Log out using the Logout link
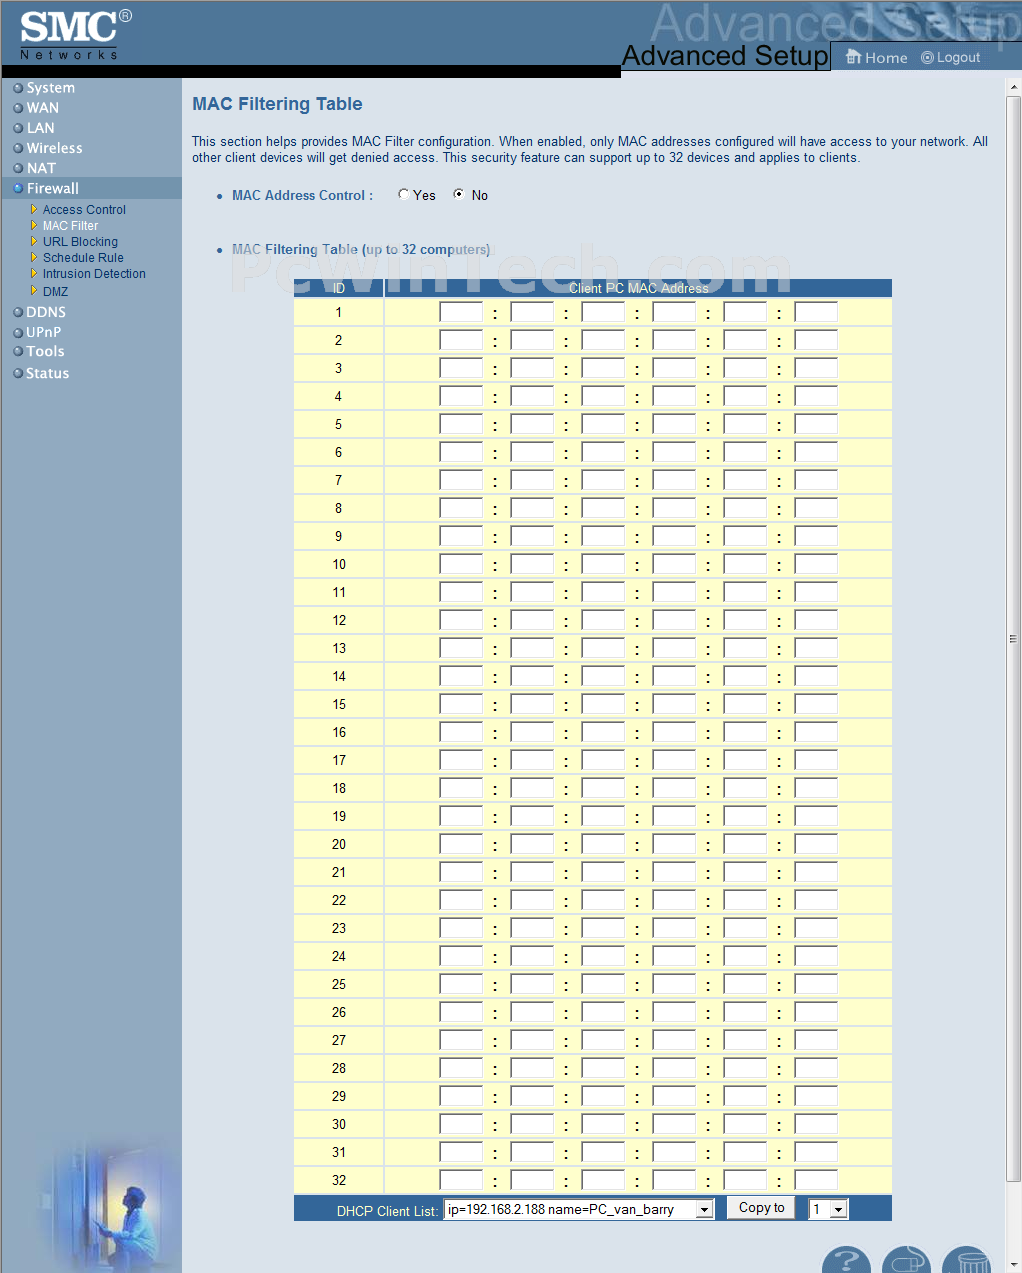This screenshot has width=1022, height=1273. tap(951, 58)
